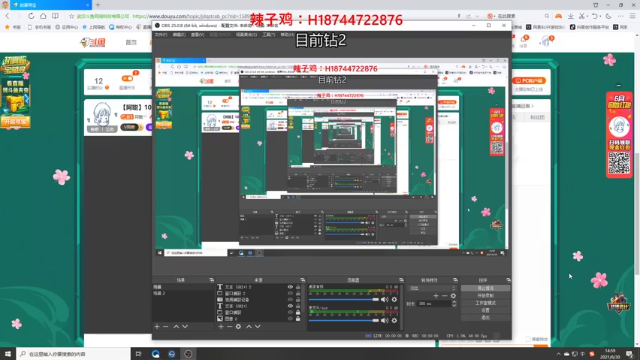Add a new scene with the plus icon in Scenes panel
The image size is (640, 360).
[x=157, y=327]
